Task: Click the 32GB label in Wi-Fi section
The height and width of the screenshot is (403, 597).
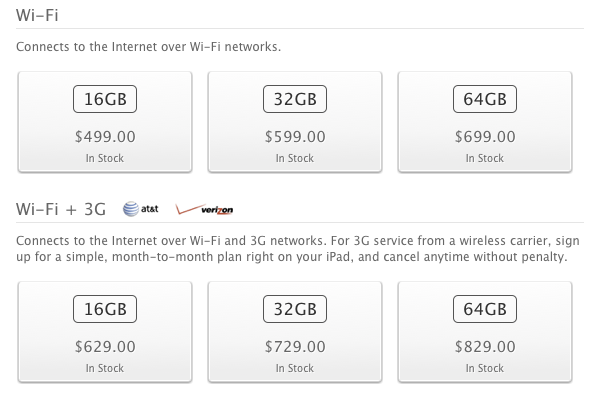Action: pos(295,99)
